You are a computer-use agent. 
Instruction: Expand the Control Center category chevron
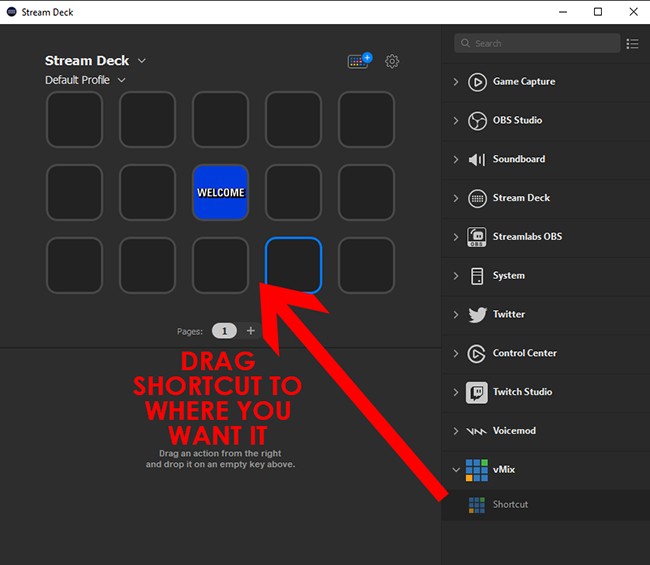point(456,353)
